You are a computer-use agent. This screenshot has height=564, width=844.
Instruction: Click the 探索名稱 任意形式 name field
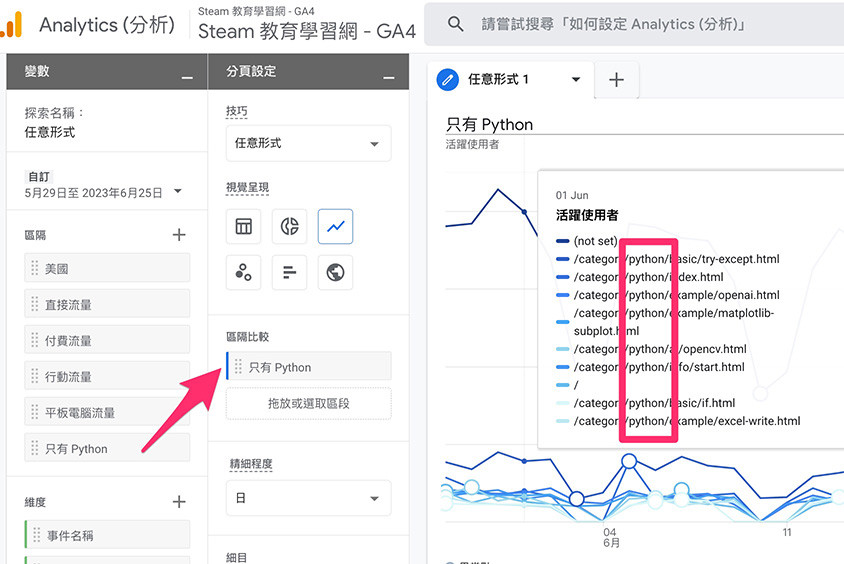point(50,132)
